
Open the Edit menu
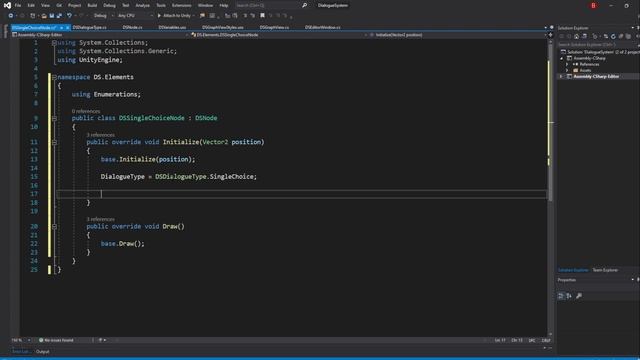pyautogui.click(x=31, y=5)
